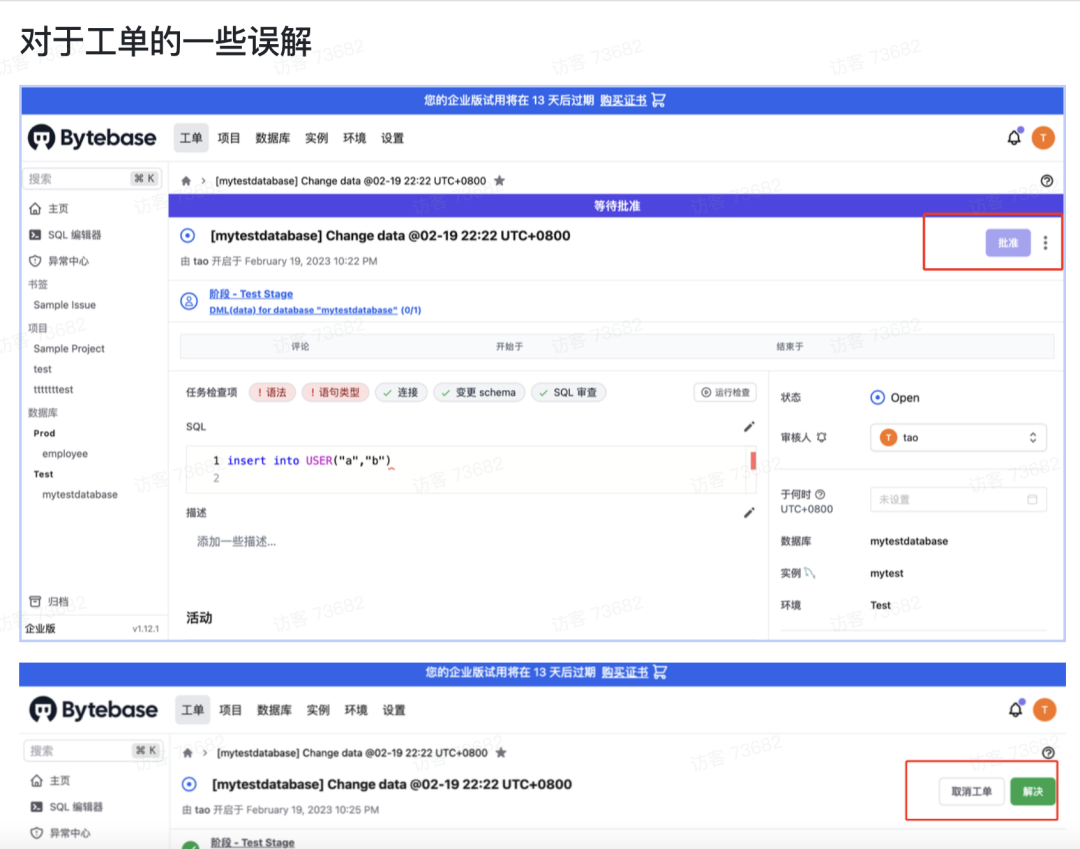This screenshot has width=1080, height=849.
Task: Click the pencil icon to edit 描述
Action: coord(749,512)
